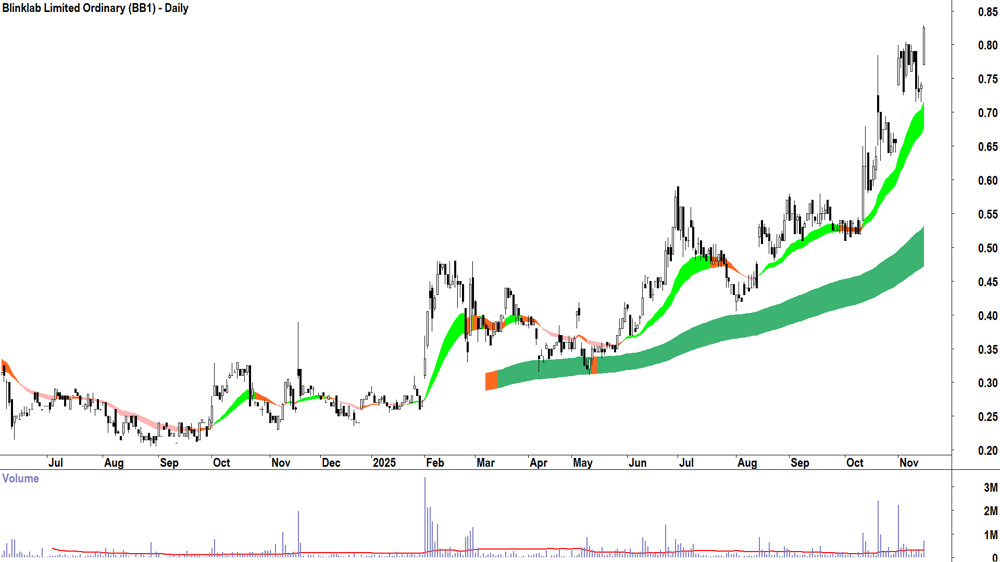Click the 2M volume axis label

coord(990,511)
